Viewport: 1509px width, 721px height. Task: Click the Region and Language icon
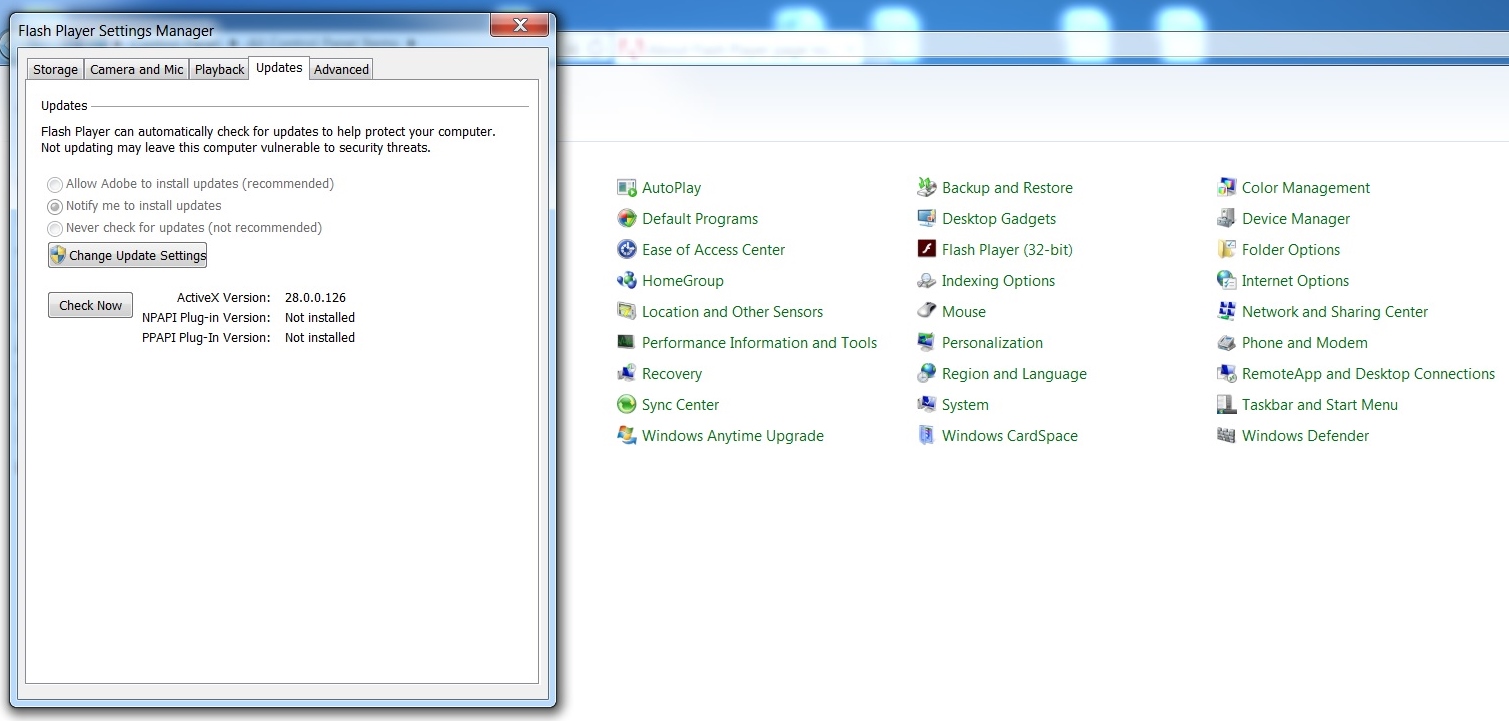coord(927,374)
